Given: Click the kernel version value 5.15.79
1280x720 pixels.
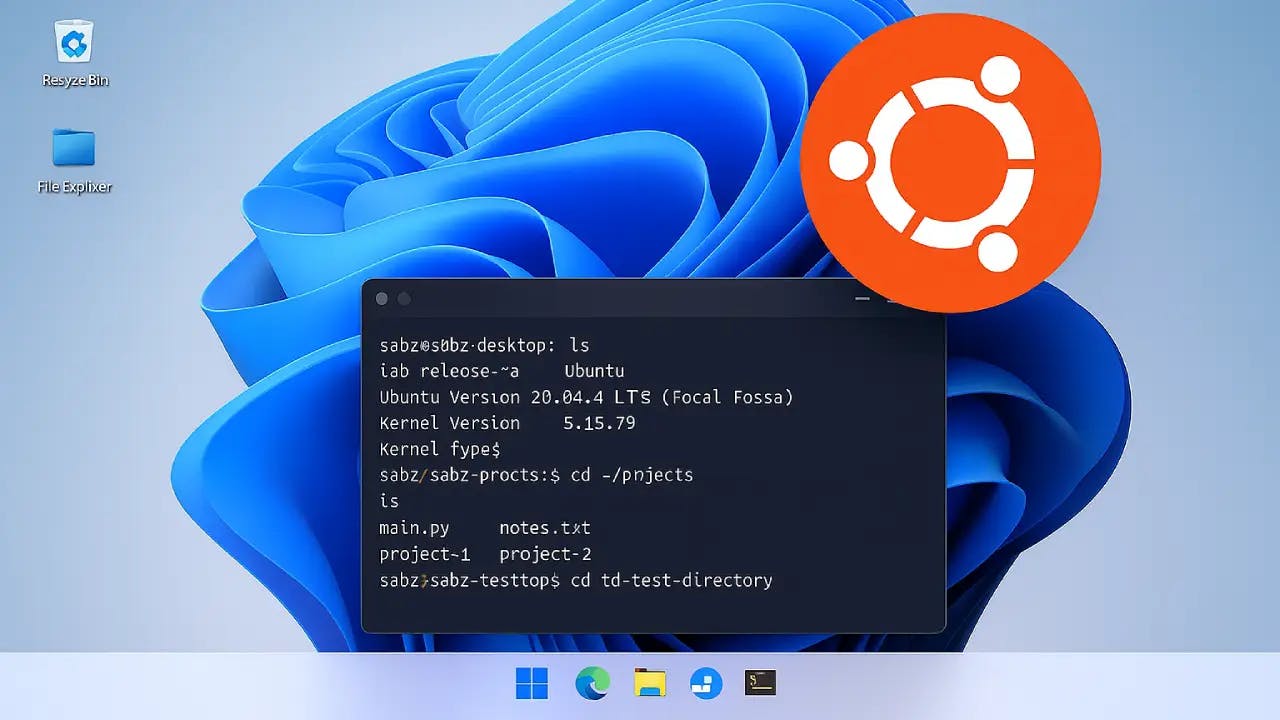Looking at the screenshot, I should (599, 423).
